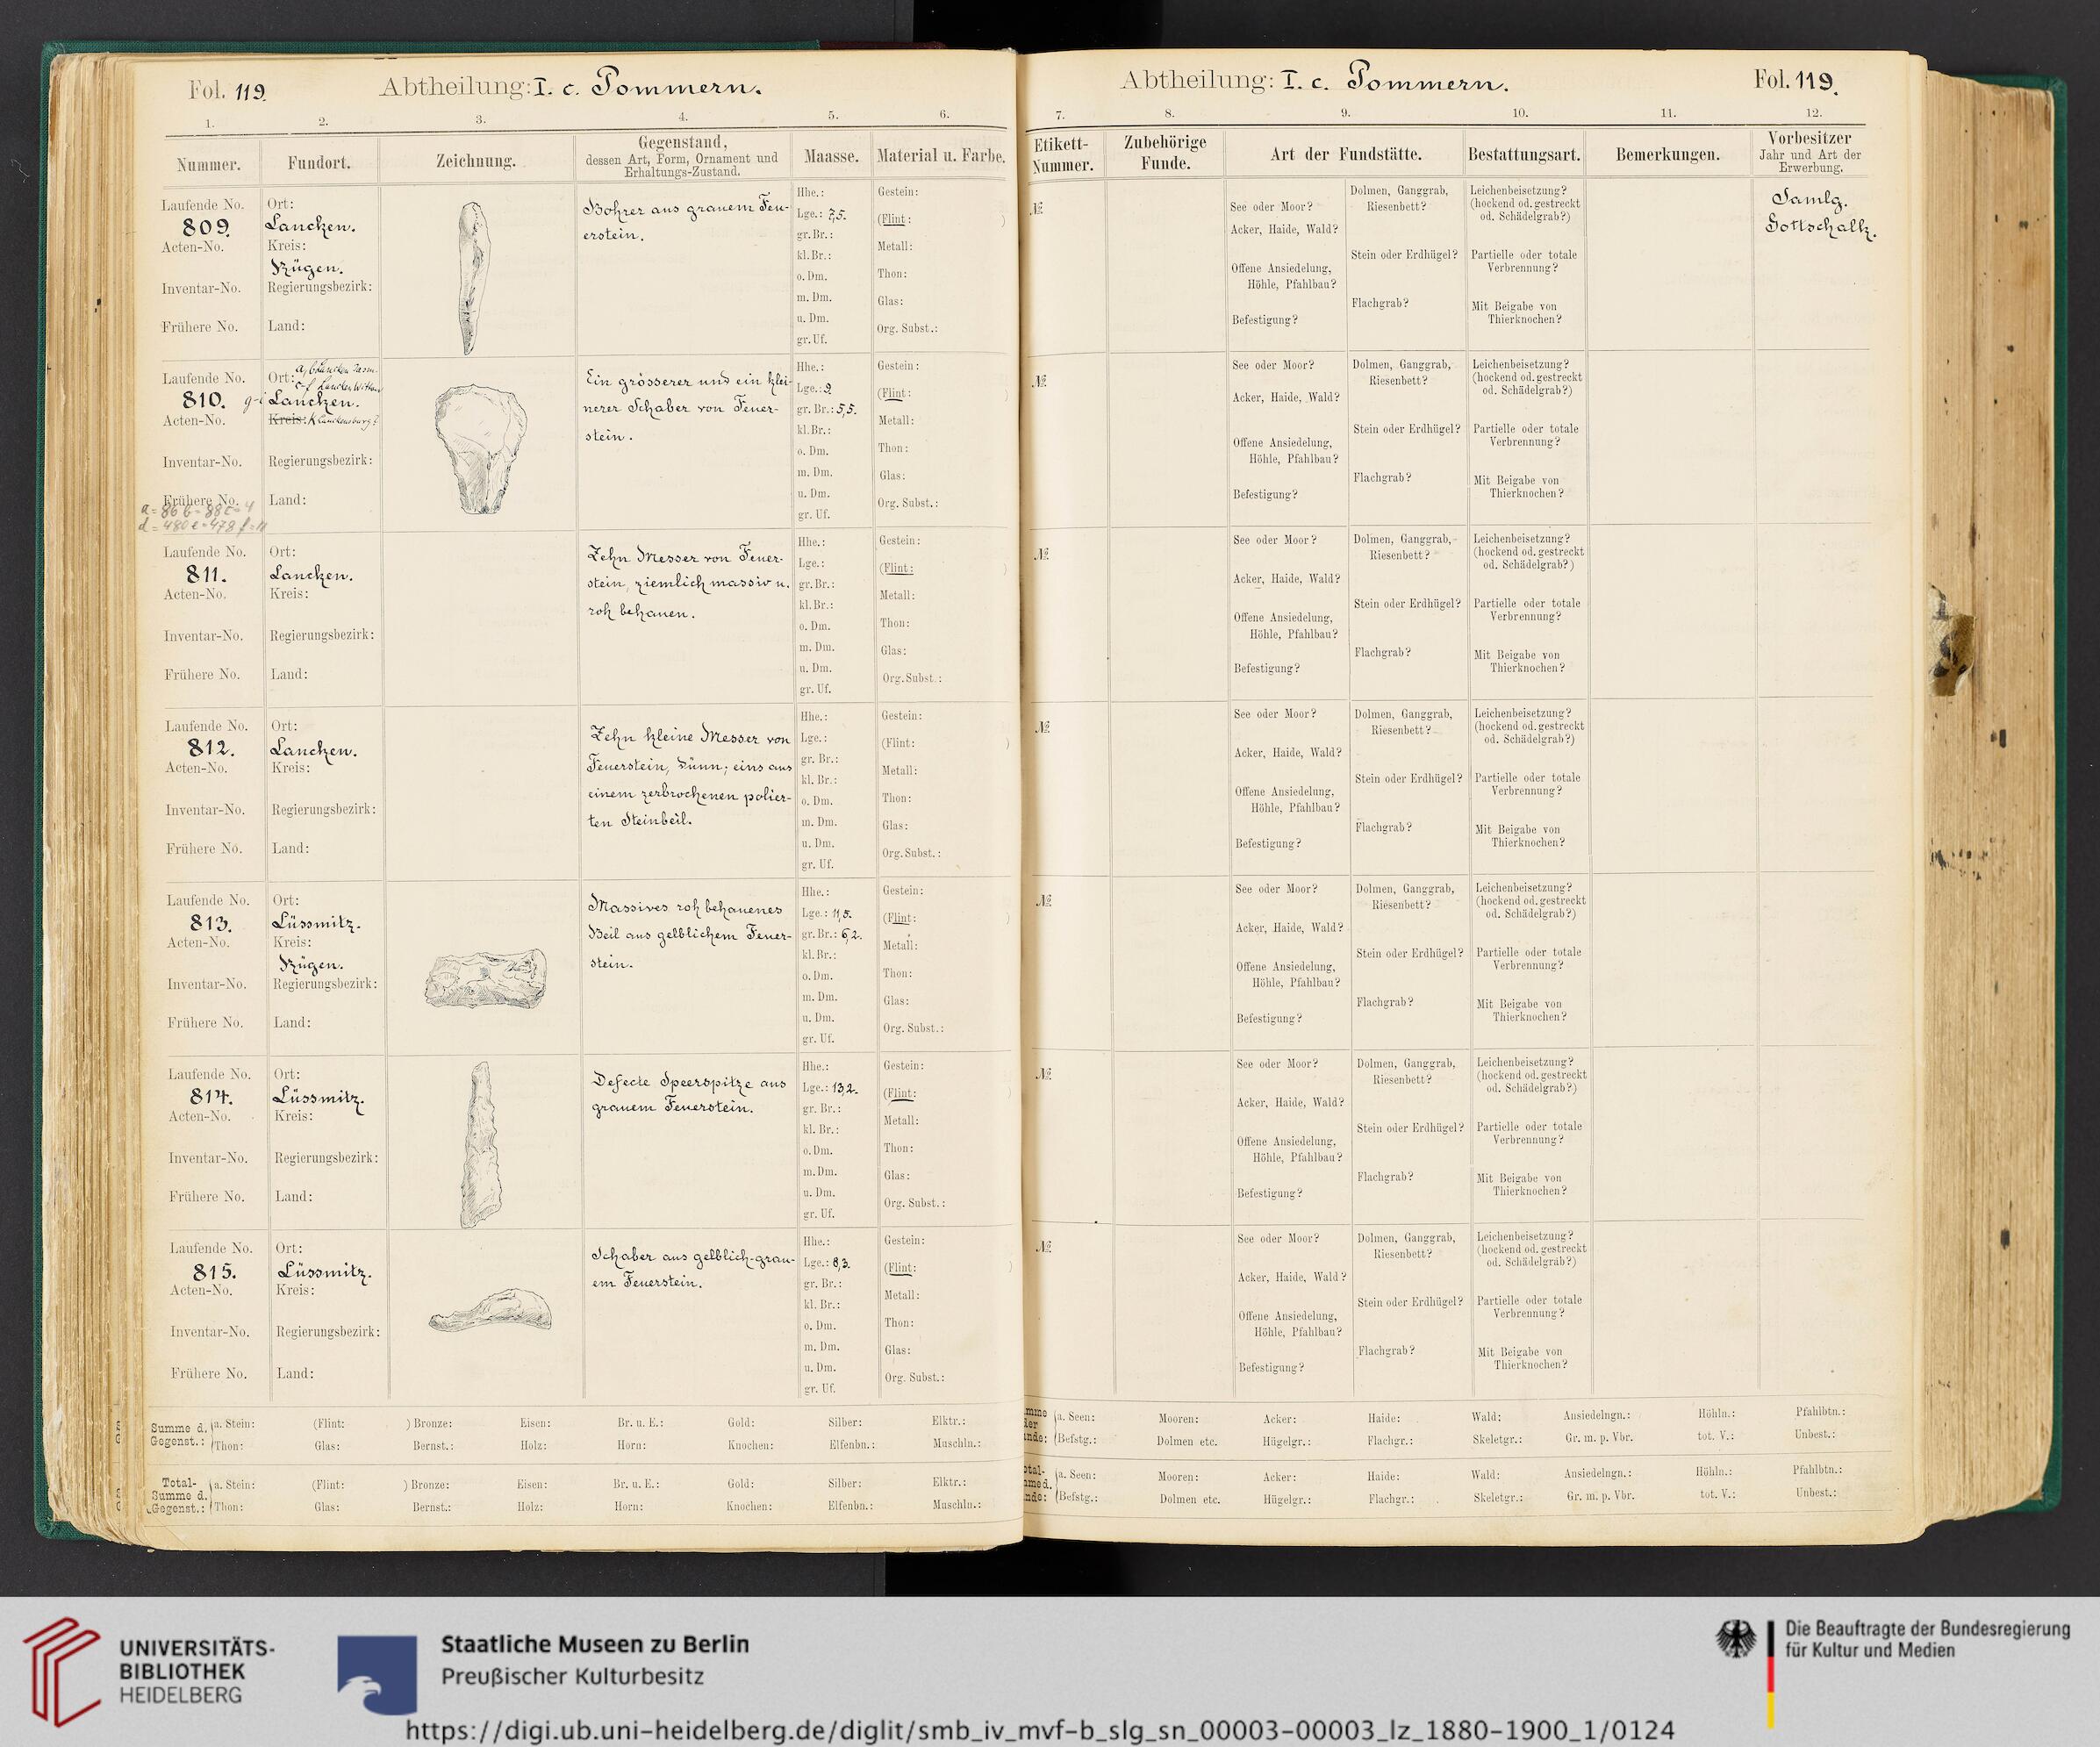The image size is (2100, 1747).
Task: Click 'Total-Summe d. Gegenst.' label on left page
Action: pos(178,1494)
